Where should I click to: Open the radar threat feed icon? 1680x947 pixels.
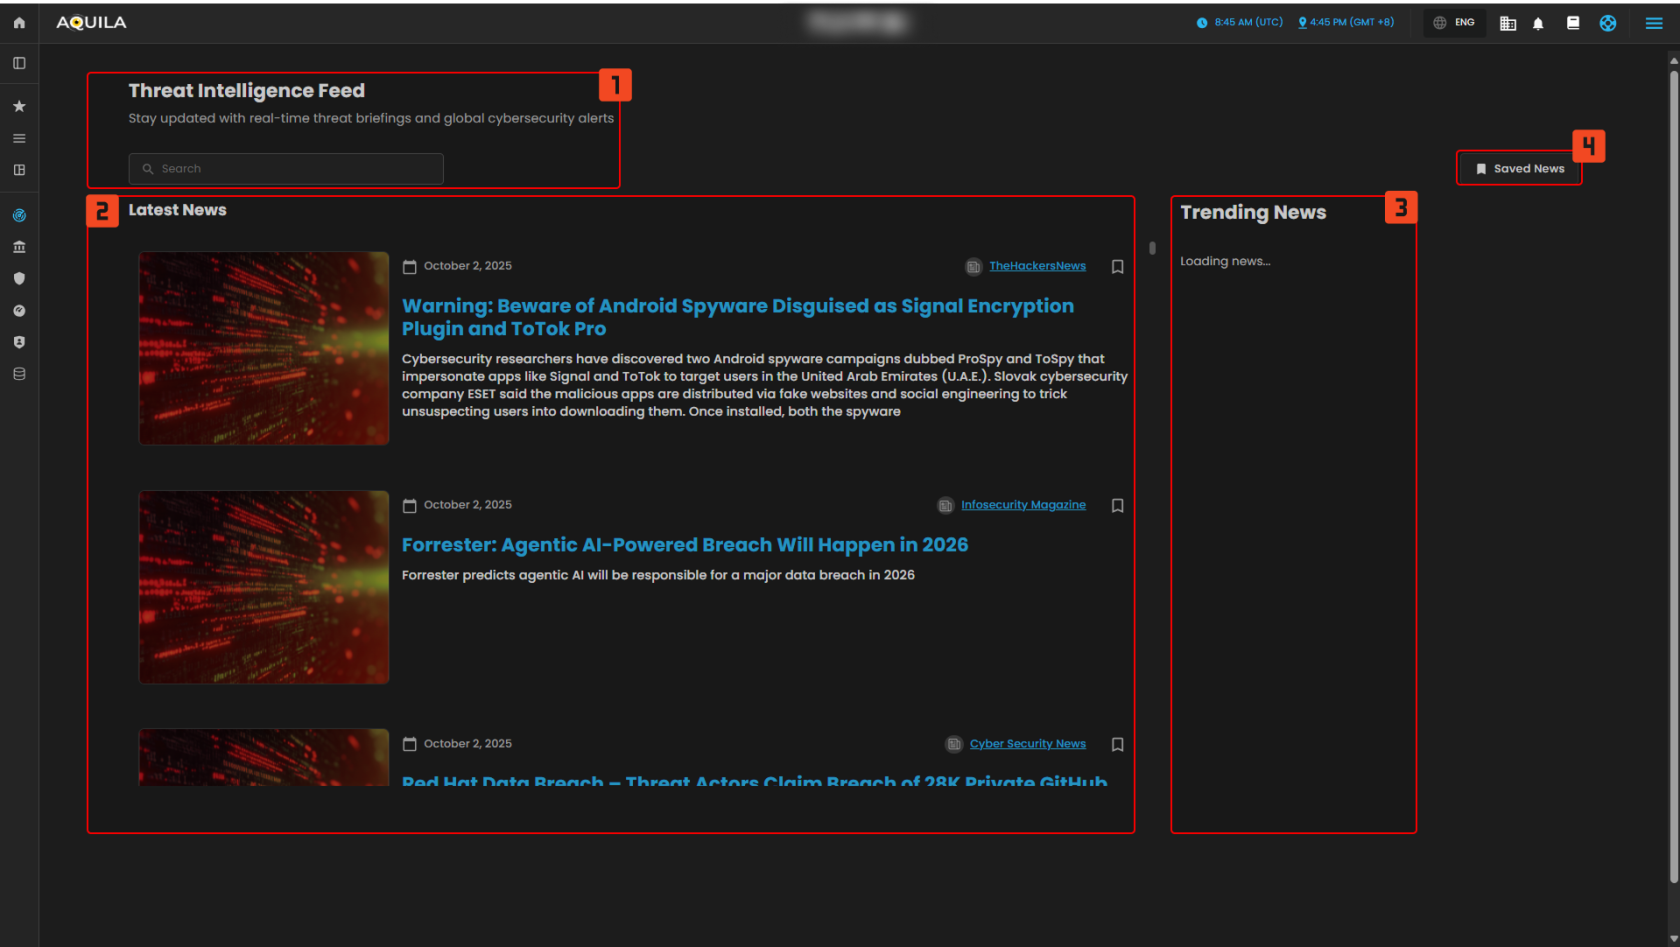(19, 215)
